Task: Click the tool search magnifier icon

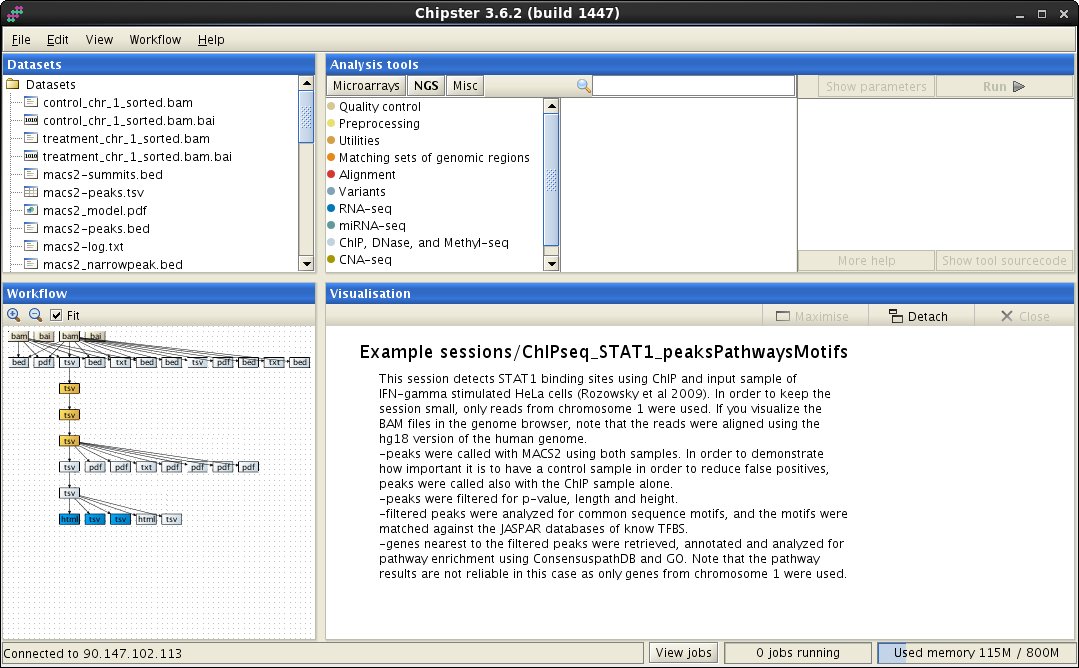Action: click(x=584, y=86)
